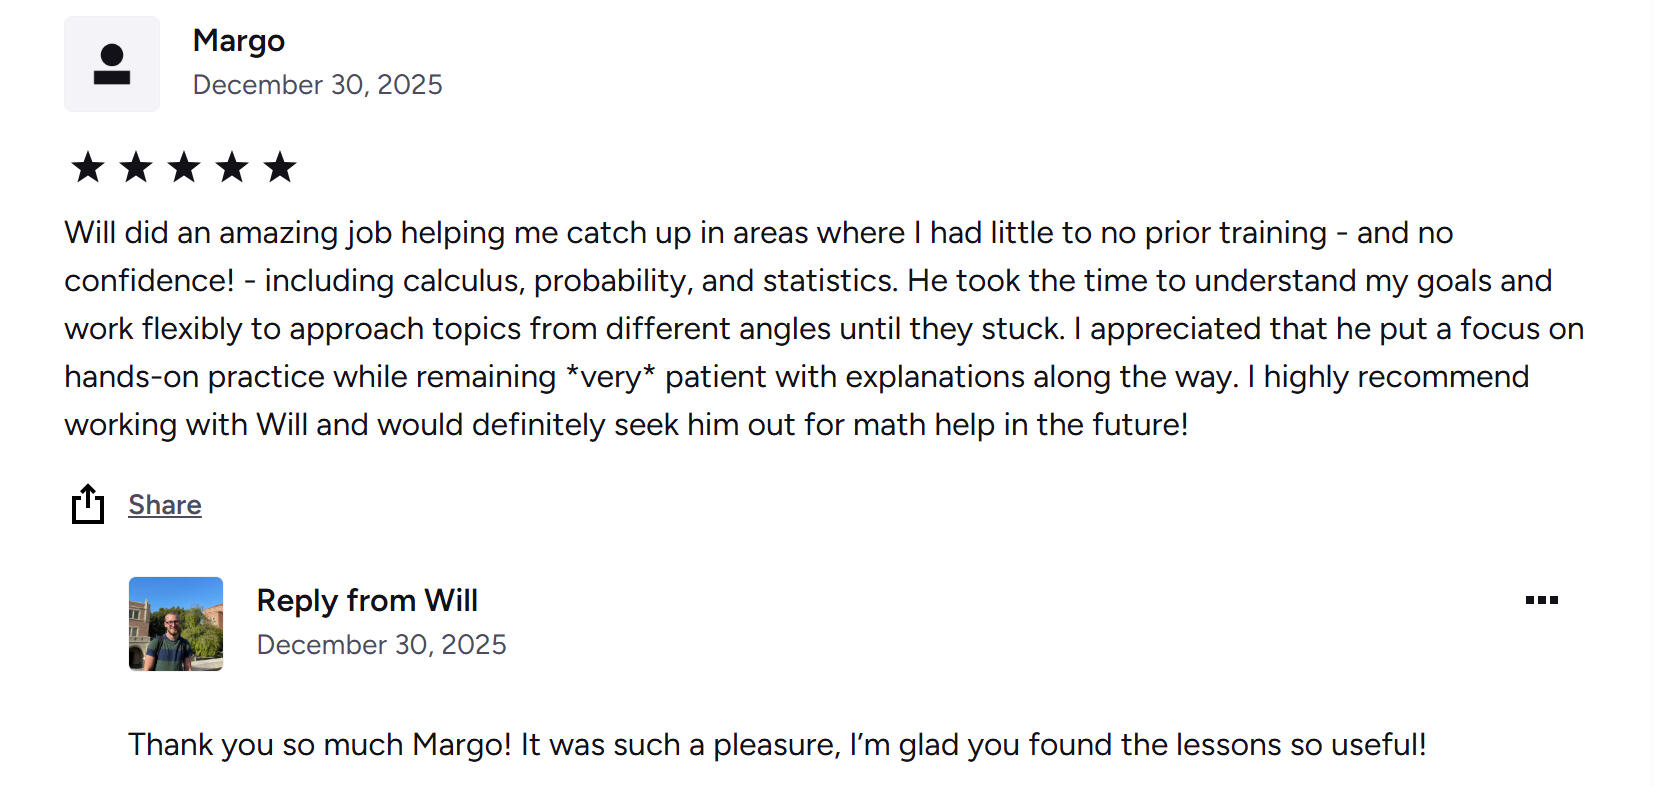
Task: Click the reviewer name Margo
Action: tap(239, 41)
